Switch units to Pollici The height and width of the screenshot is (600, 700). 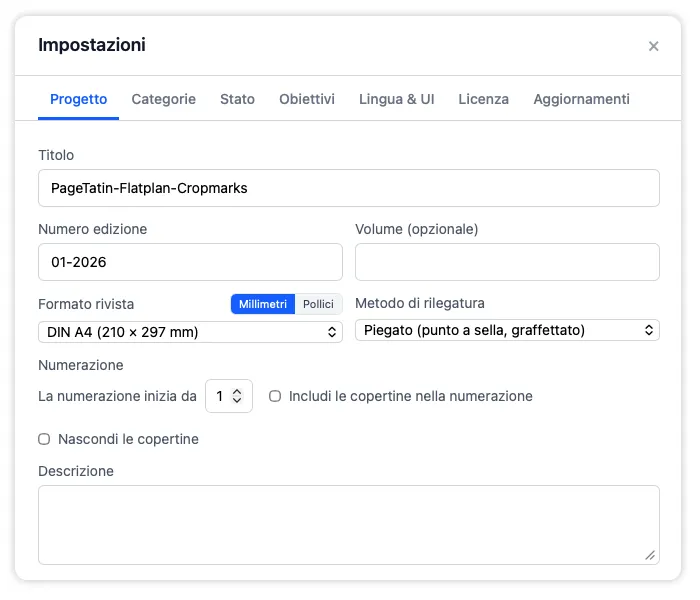(x=318, y=304)
